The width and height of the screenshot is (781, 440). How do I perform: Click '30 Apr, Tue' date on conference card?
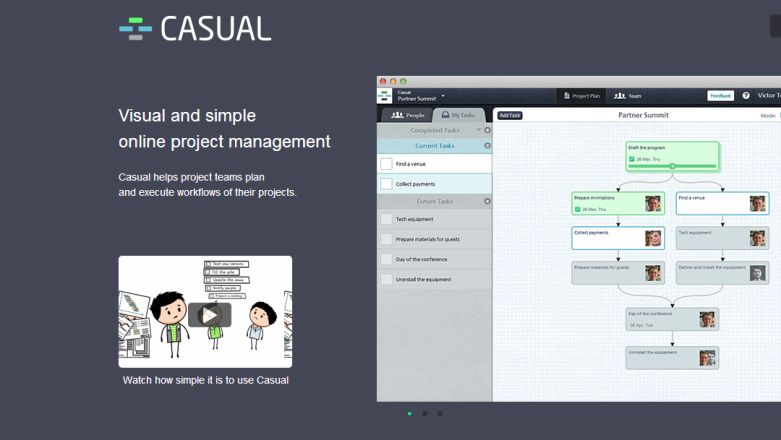pyautogui.click(x=641, y=325)
